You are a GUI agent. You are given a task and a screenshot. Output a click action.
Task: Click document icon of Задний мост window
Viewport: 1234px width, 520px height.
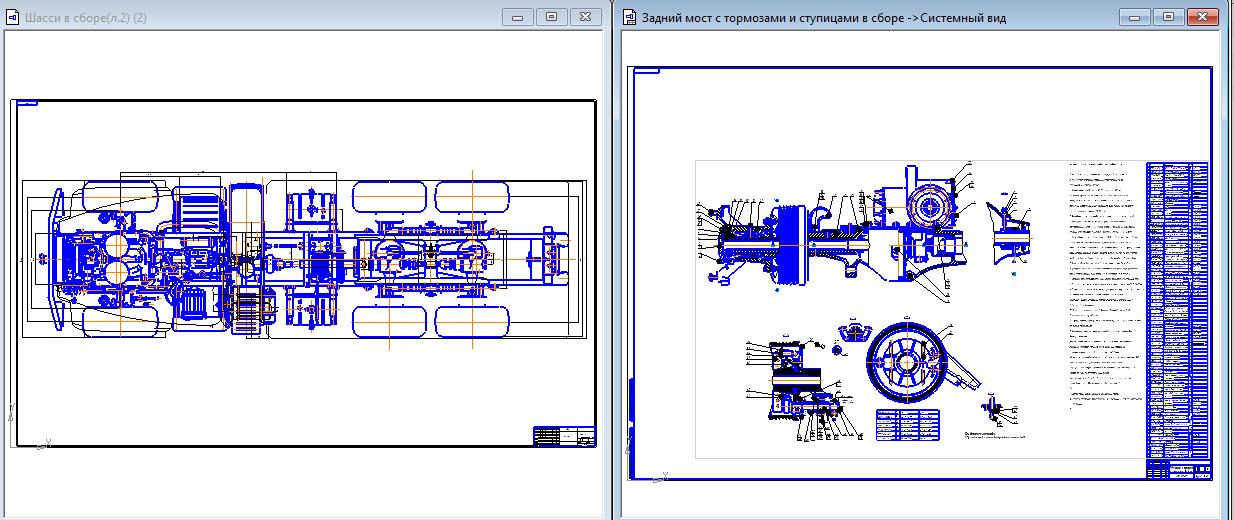pyautogui.click(x=630, y=18)
